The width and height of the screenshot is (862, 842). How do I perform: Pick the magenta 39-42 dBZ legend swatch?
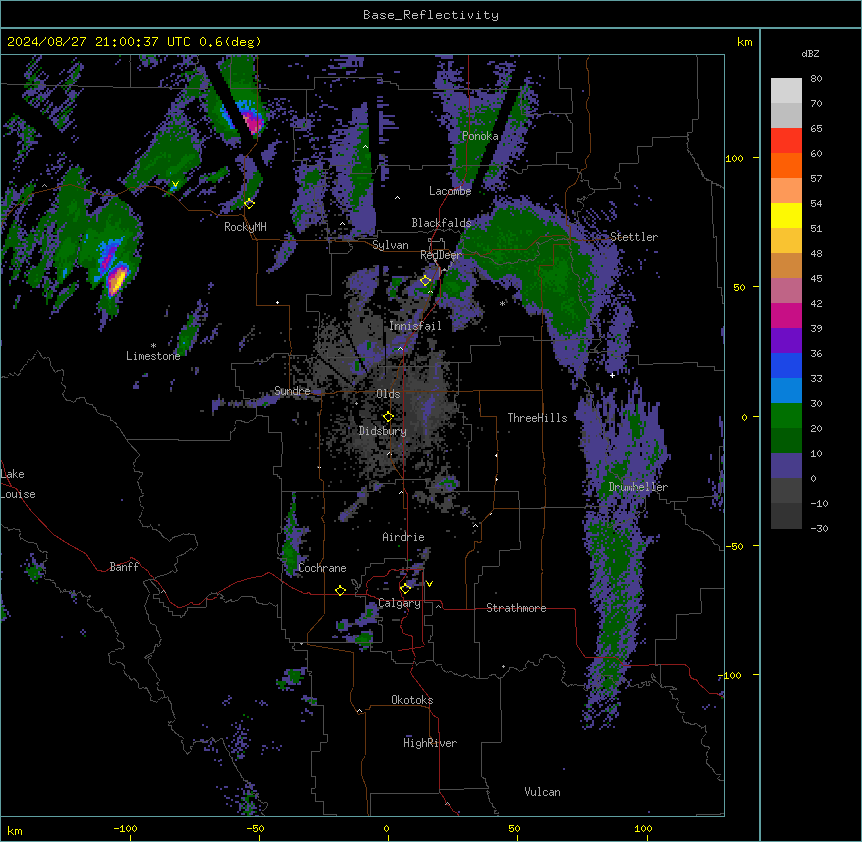click(786, 315)
